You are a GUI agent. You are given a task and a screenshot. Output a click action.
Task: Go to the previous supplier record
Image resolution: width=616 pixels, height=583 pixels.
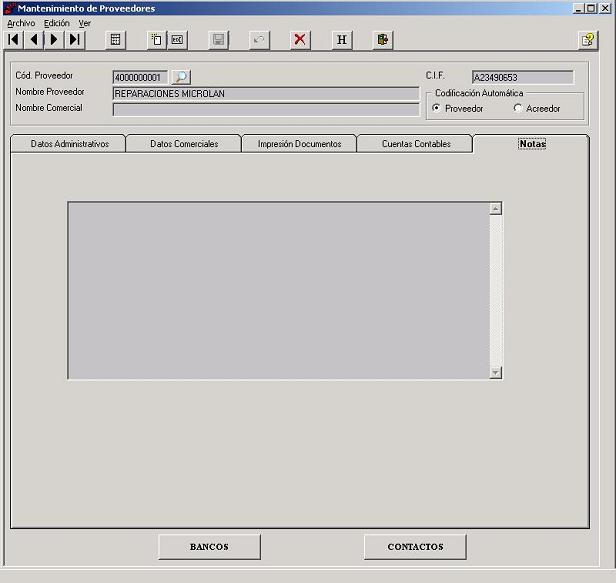point(34,40)
